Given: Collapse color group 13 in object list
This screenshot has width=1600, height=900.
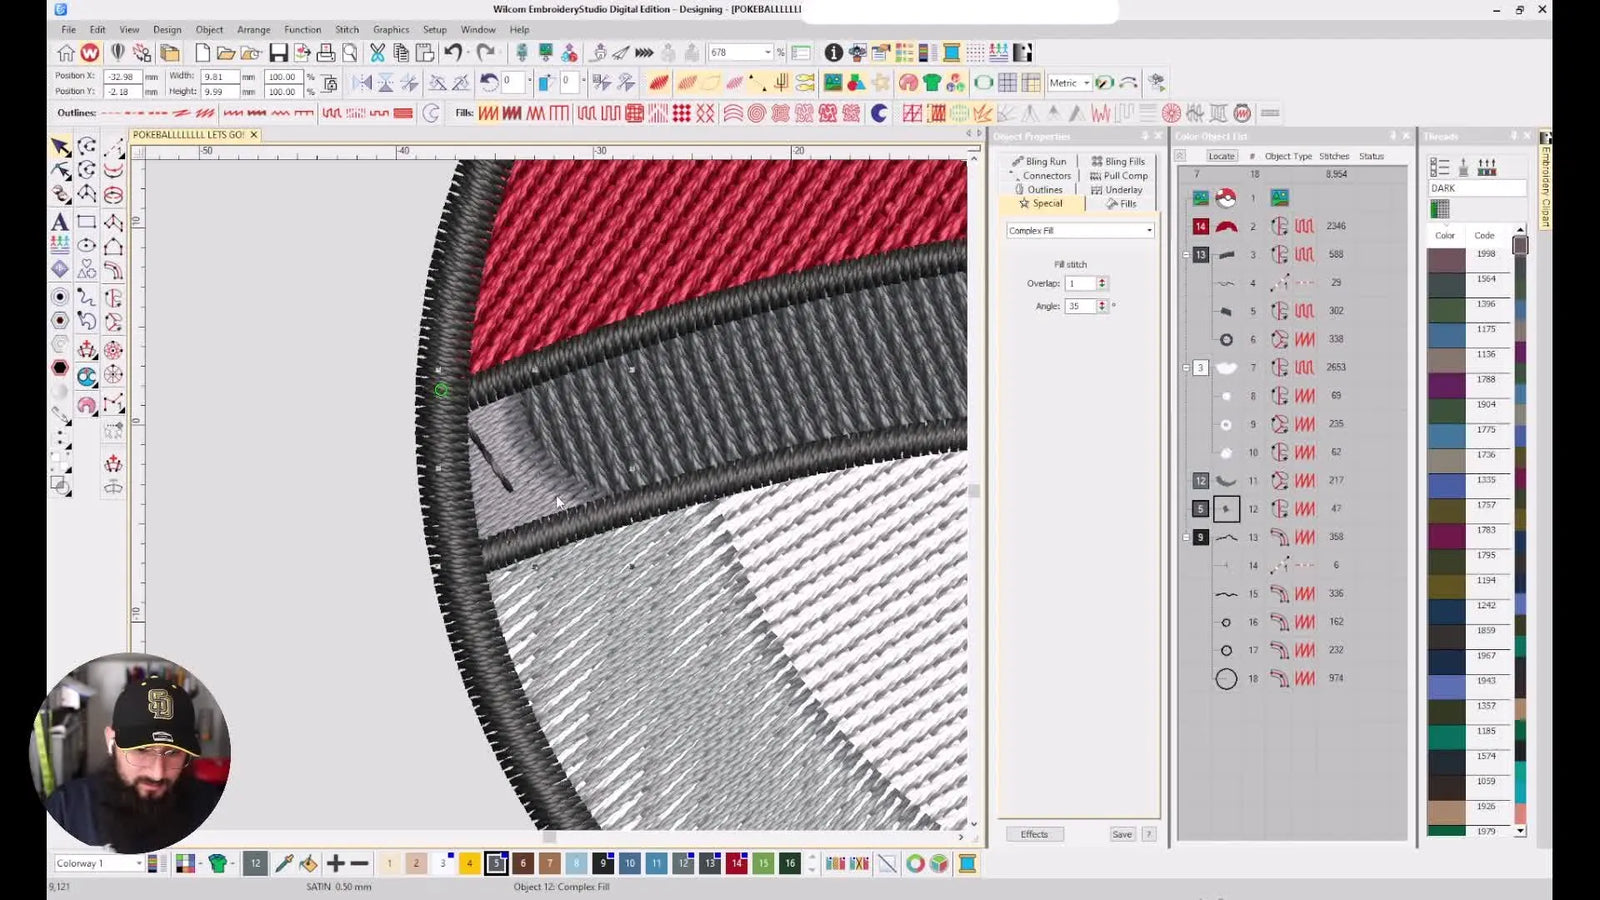Looking at the screenshot, I should tap(1186, 255).
